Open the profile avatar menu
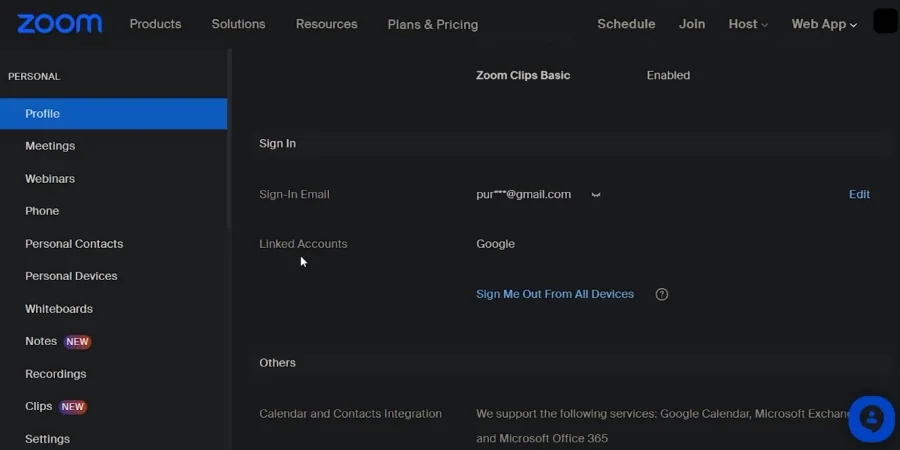The width and height of the screenshot is (900, 450). (885, 22)
